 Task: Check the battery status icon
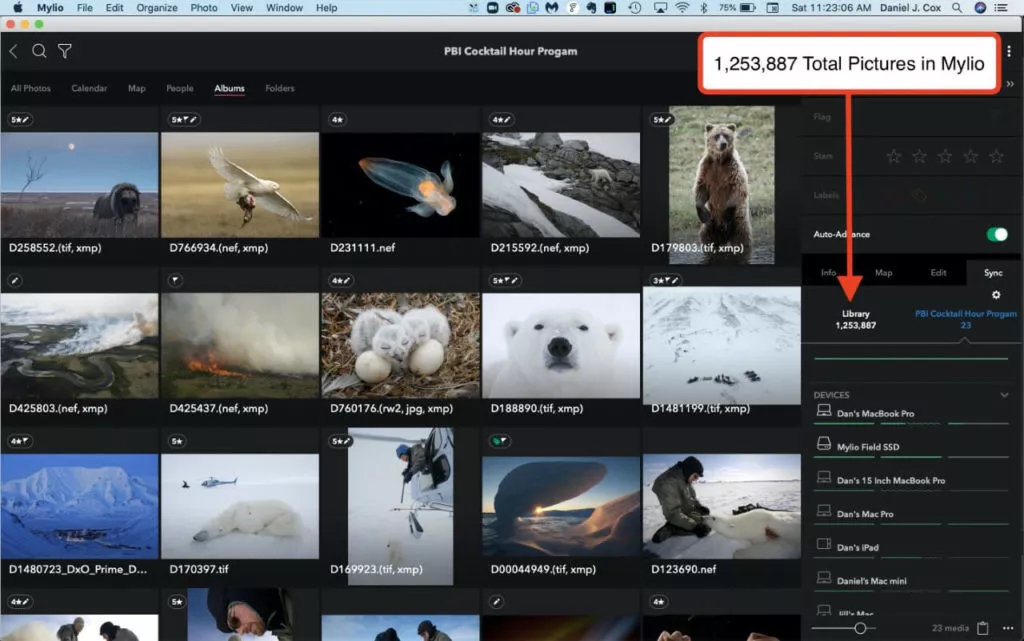click(x=748, y=8)
